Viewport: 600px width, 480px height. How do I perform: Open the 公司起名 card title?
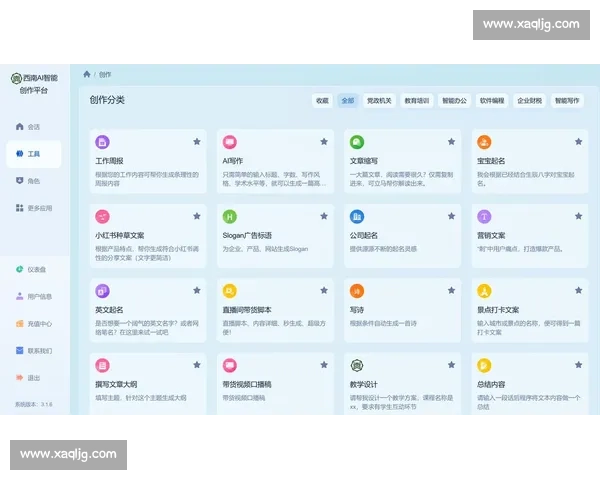pos(364,235)
